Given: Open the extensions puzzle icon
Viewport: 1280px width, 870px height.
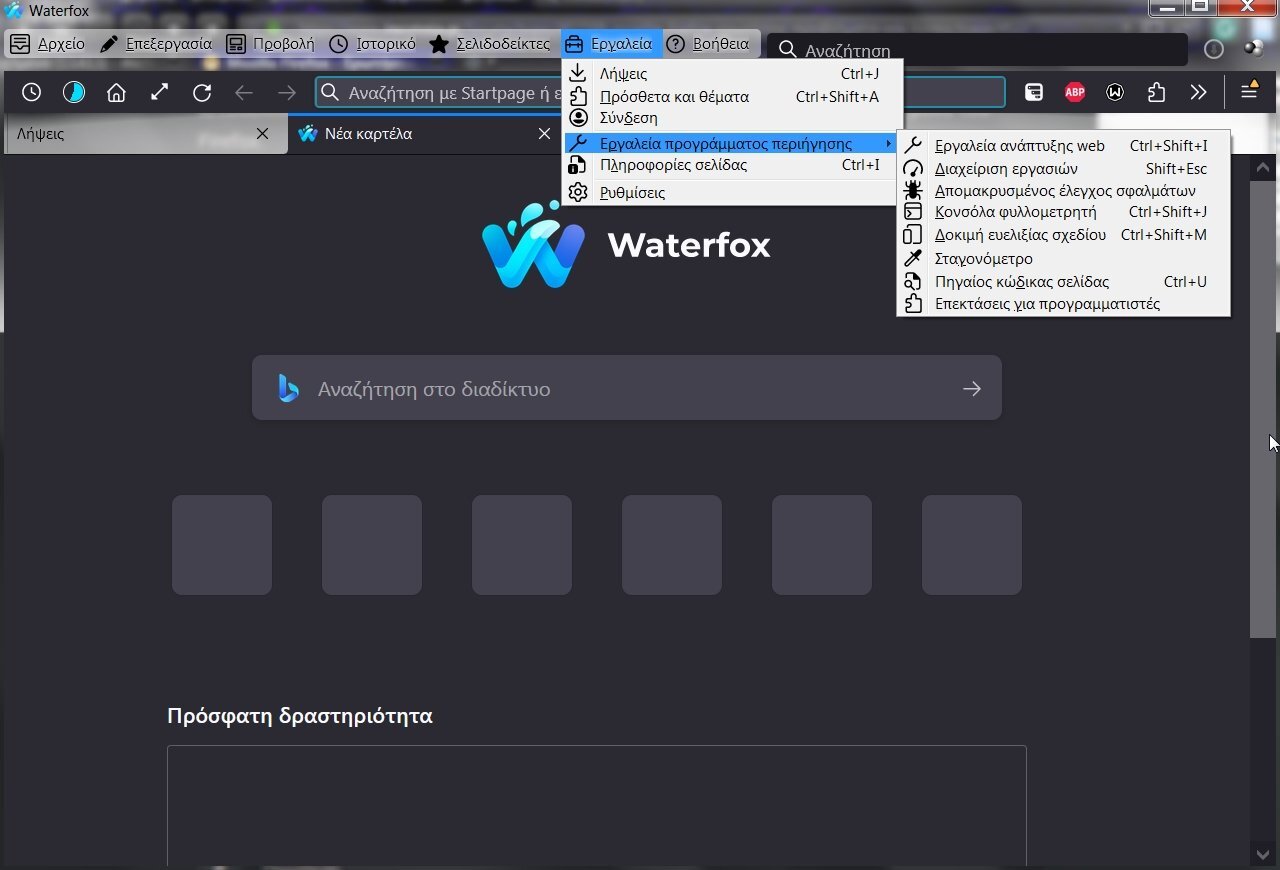Looking at the screenshot, I should tap(1157, 93).
